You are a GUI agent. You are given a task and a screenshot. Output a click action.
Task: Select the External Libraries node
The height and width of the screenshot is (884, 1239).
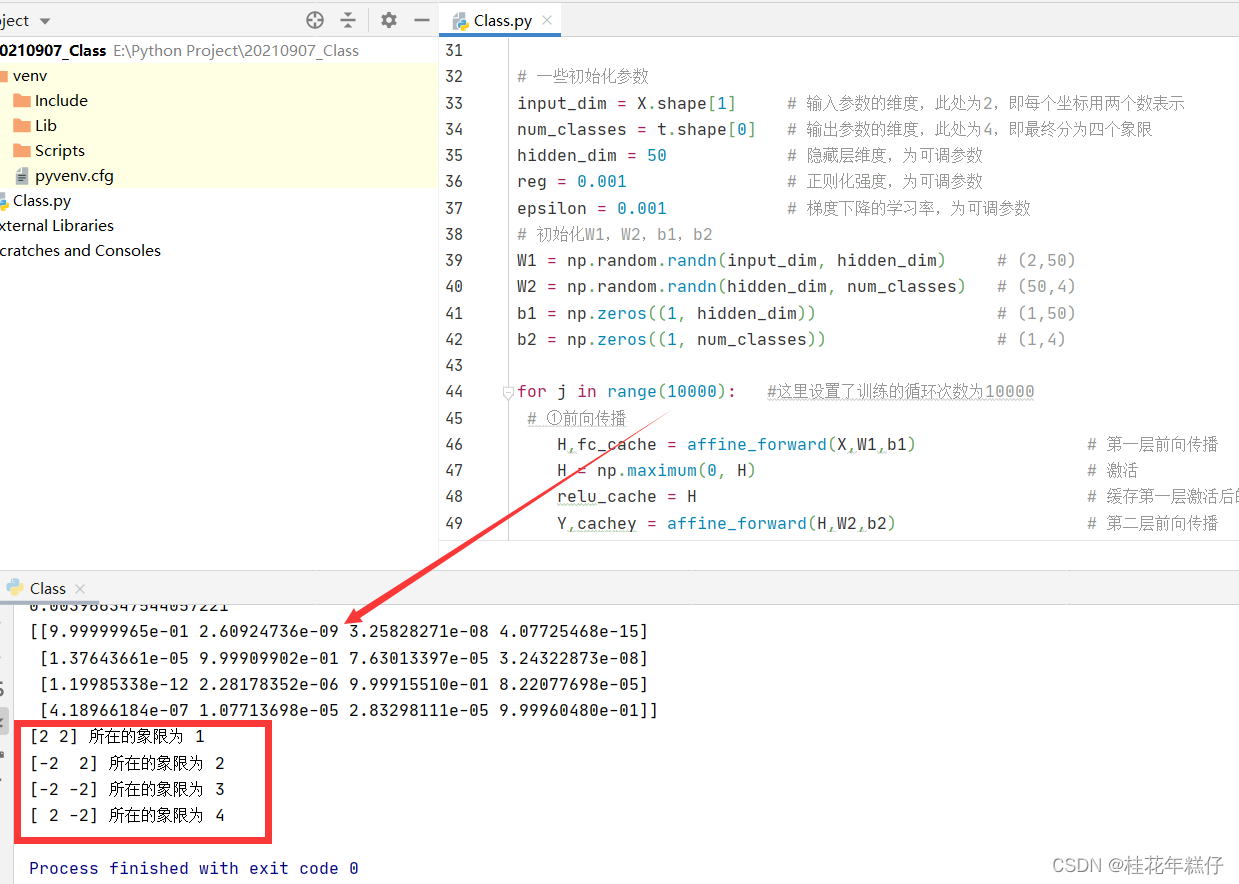pos(57,225)
